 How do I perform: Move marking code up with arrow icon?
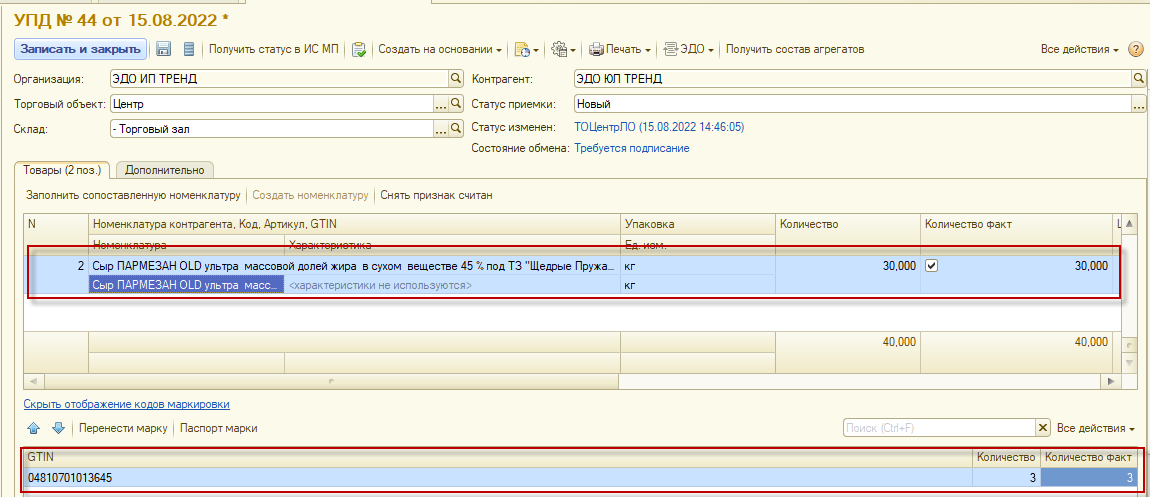pos(33,428)
